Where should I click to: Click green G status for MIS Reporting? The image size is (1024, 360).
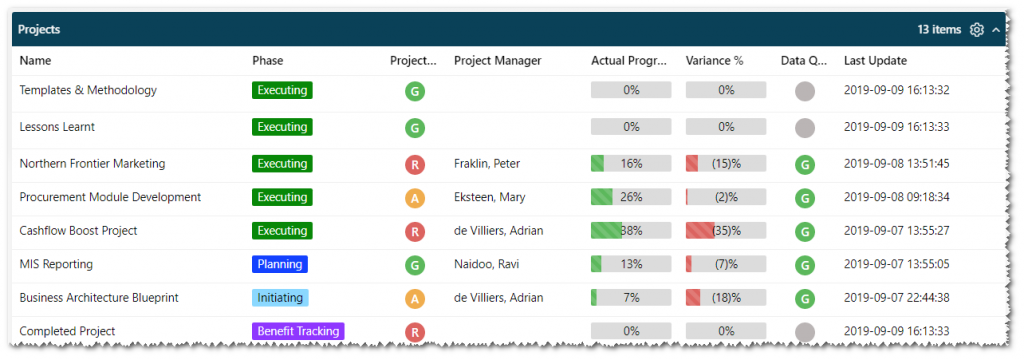point(415,265)
